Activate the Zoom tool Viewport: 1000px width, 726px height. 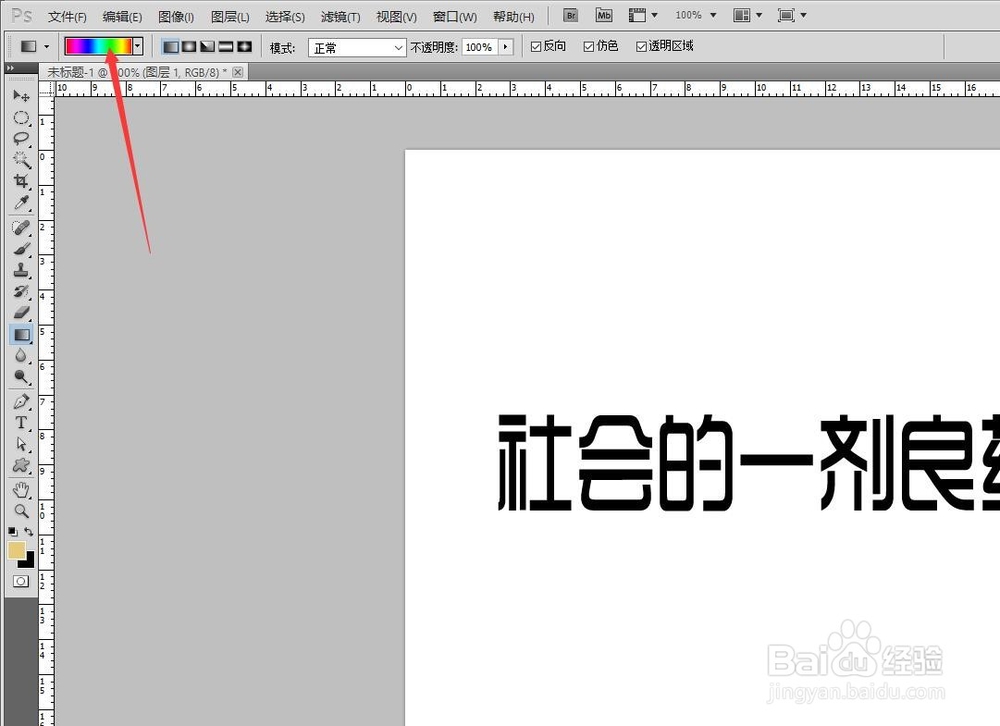pos(22,511)
